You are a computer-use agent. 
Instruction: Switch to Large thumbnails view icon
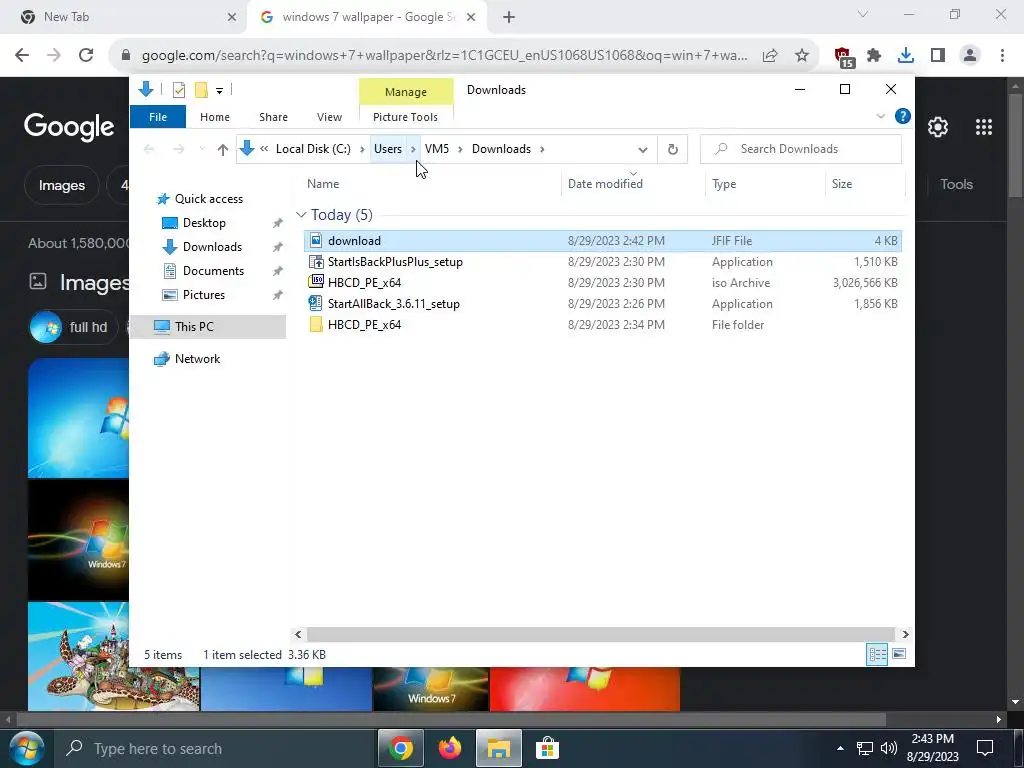click(x=899, y=654)
